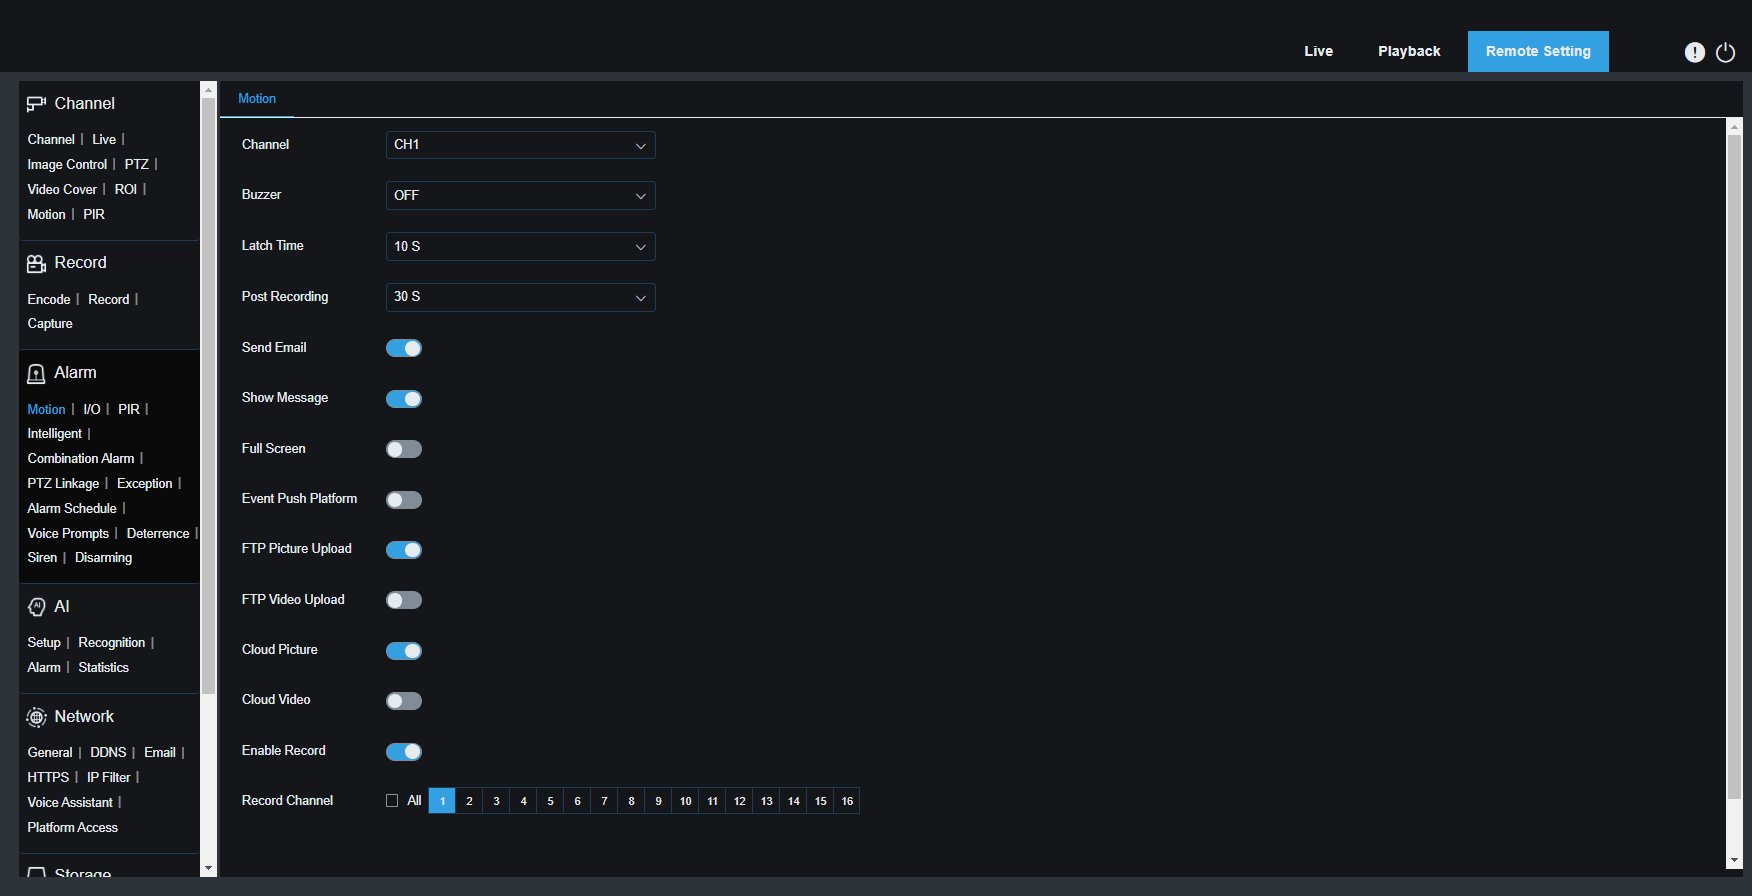Expand the Buzzer dropdown

point(520,196)
